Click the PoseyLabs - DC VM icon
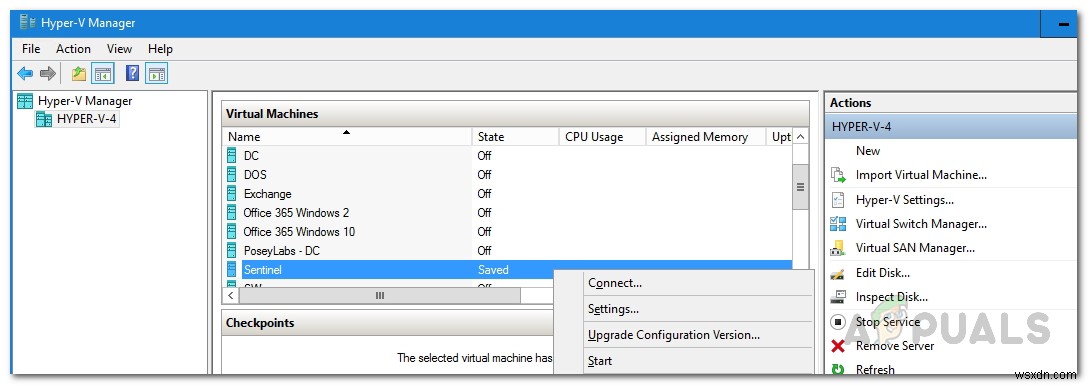 232,250
